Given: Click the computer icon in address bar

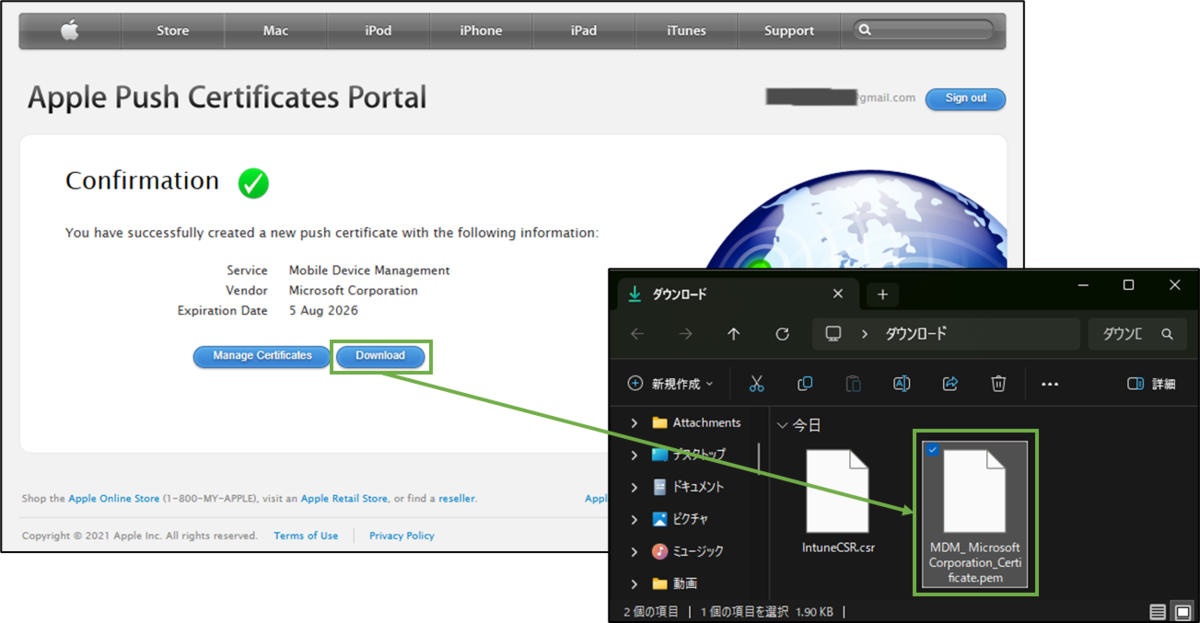Looking at the screenshot, I should coord(833,334).
